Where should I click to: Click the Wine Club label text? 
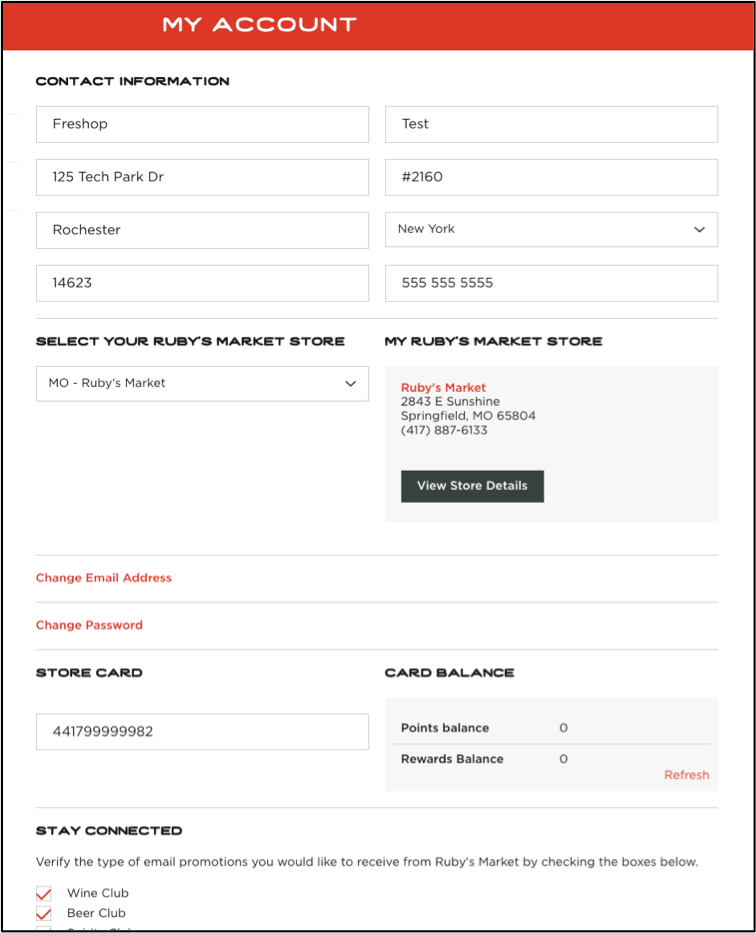pos(98,893)
